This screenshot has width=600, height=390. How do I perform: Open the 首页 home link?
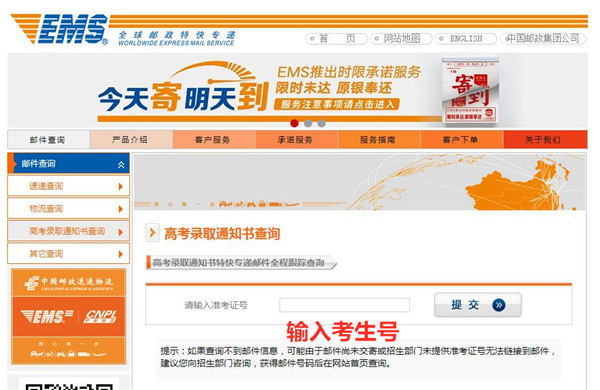pyautogui.click(x=337, y=39)
